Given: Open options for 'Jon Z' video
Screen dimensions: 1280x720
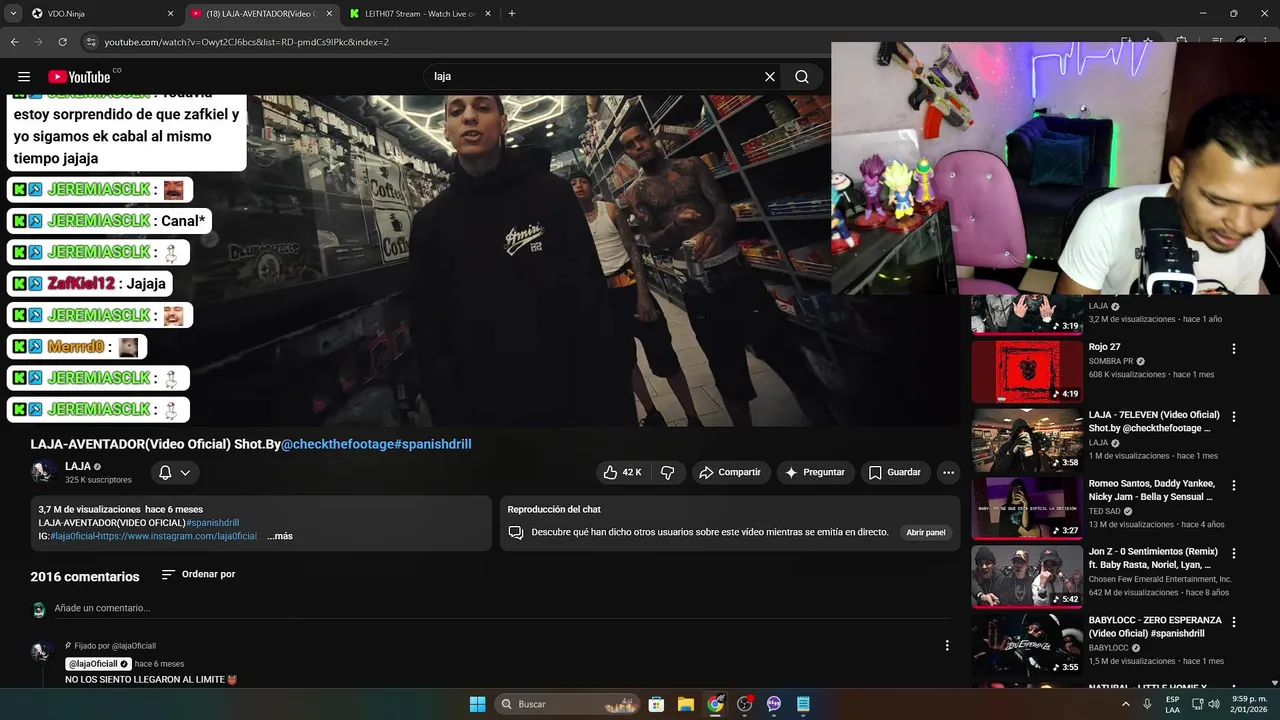Looking at the screenshot, I should pyautogui.click(x=1234, y=553).
